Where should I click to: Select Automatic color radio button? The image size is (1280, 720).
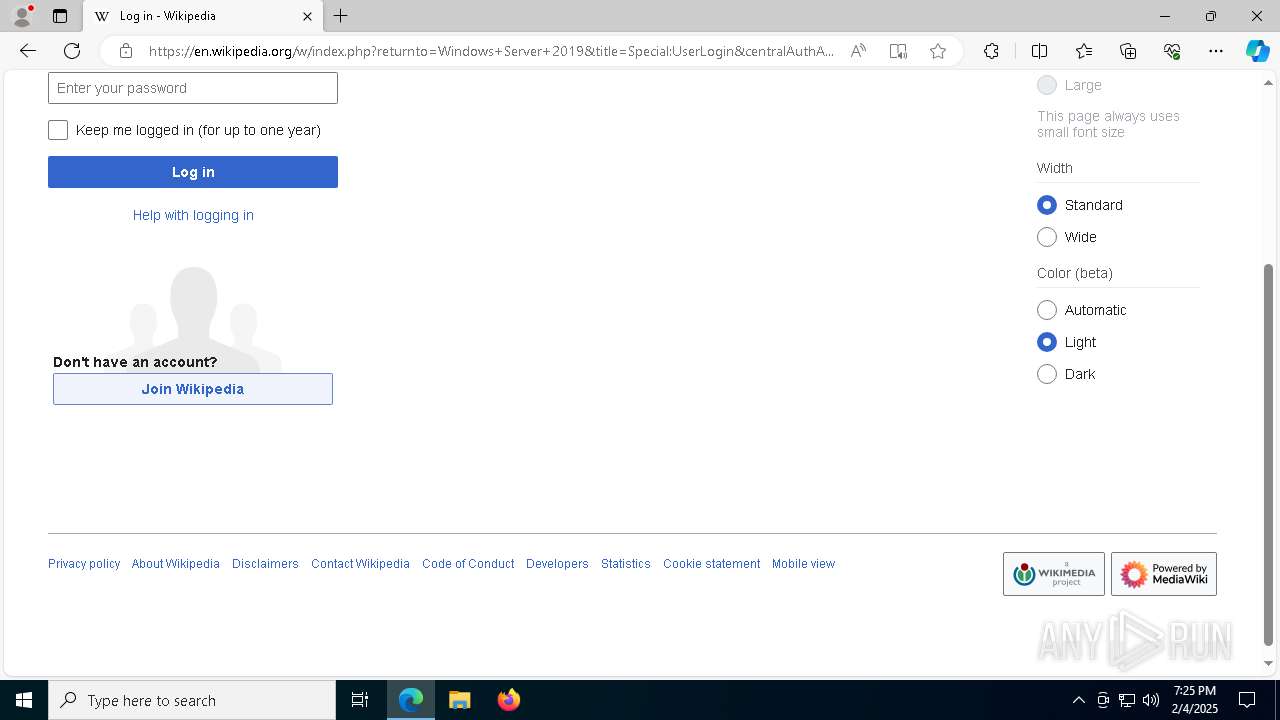click(x=1047, y=310)
